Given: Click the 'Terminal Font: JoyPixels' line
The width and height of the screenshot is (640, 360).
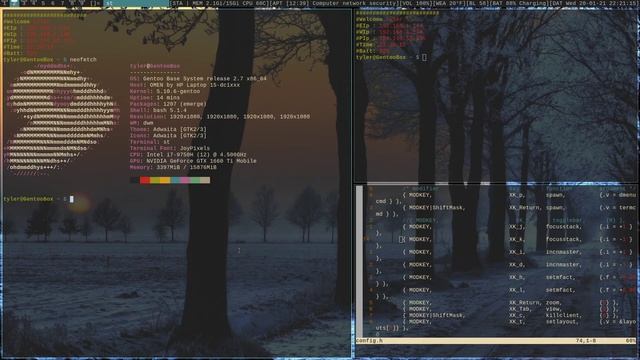Looking at the screenshot, I should [170, 149].
